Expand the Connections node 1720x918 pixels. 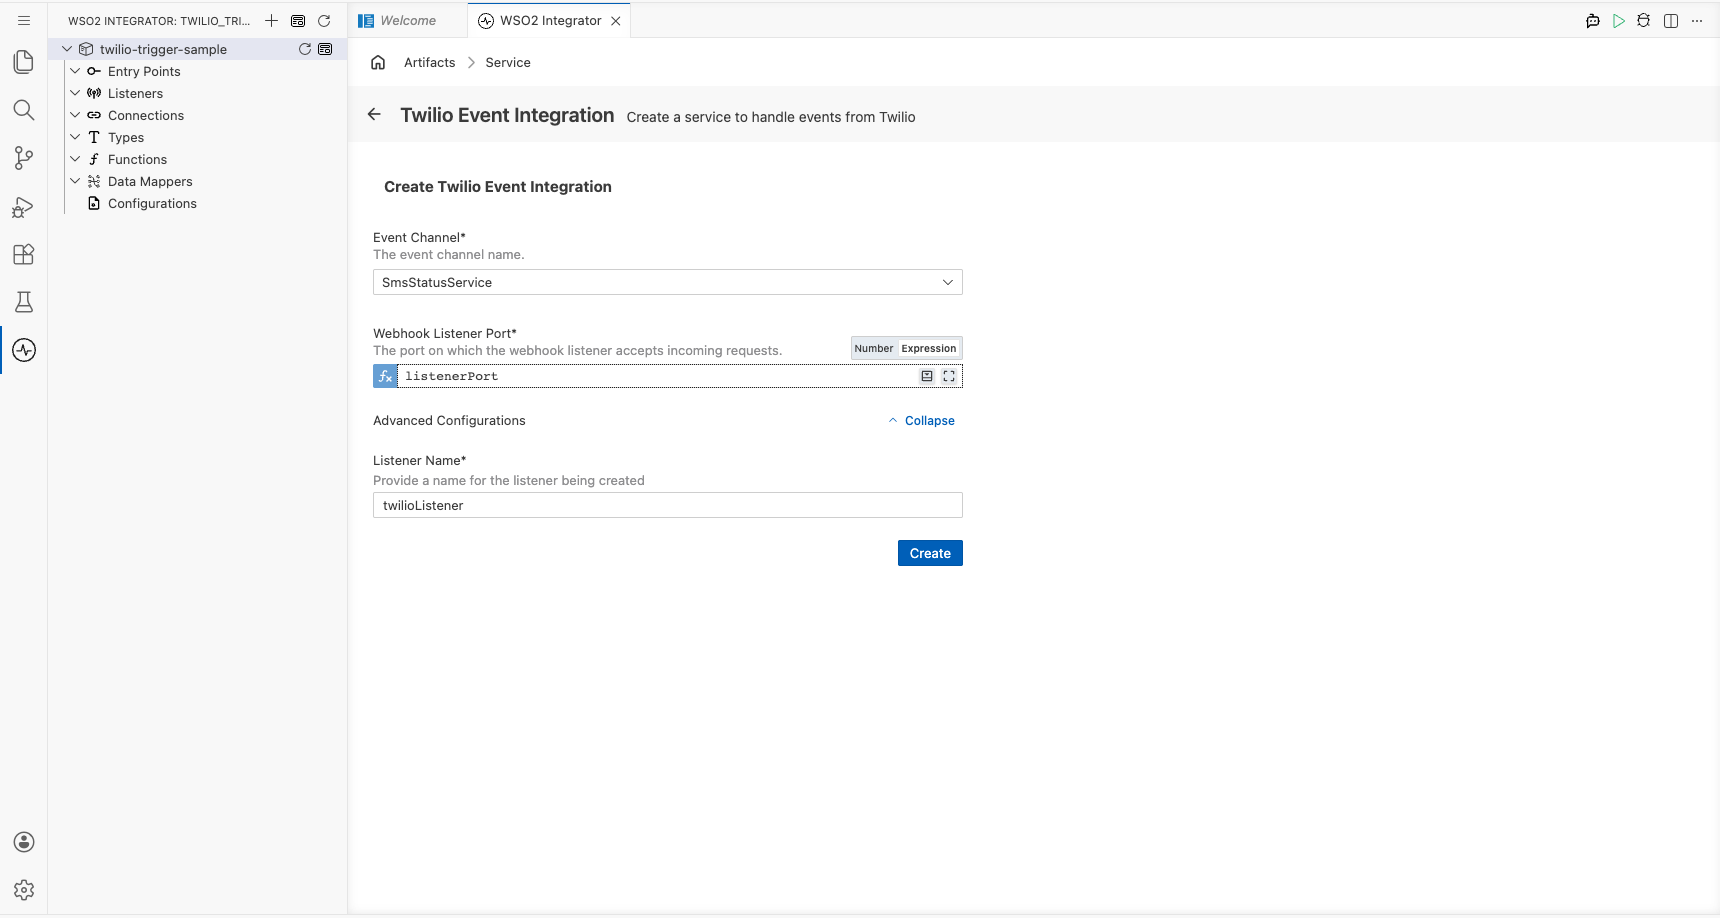(75, 115)
